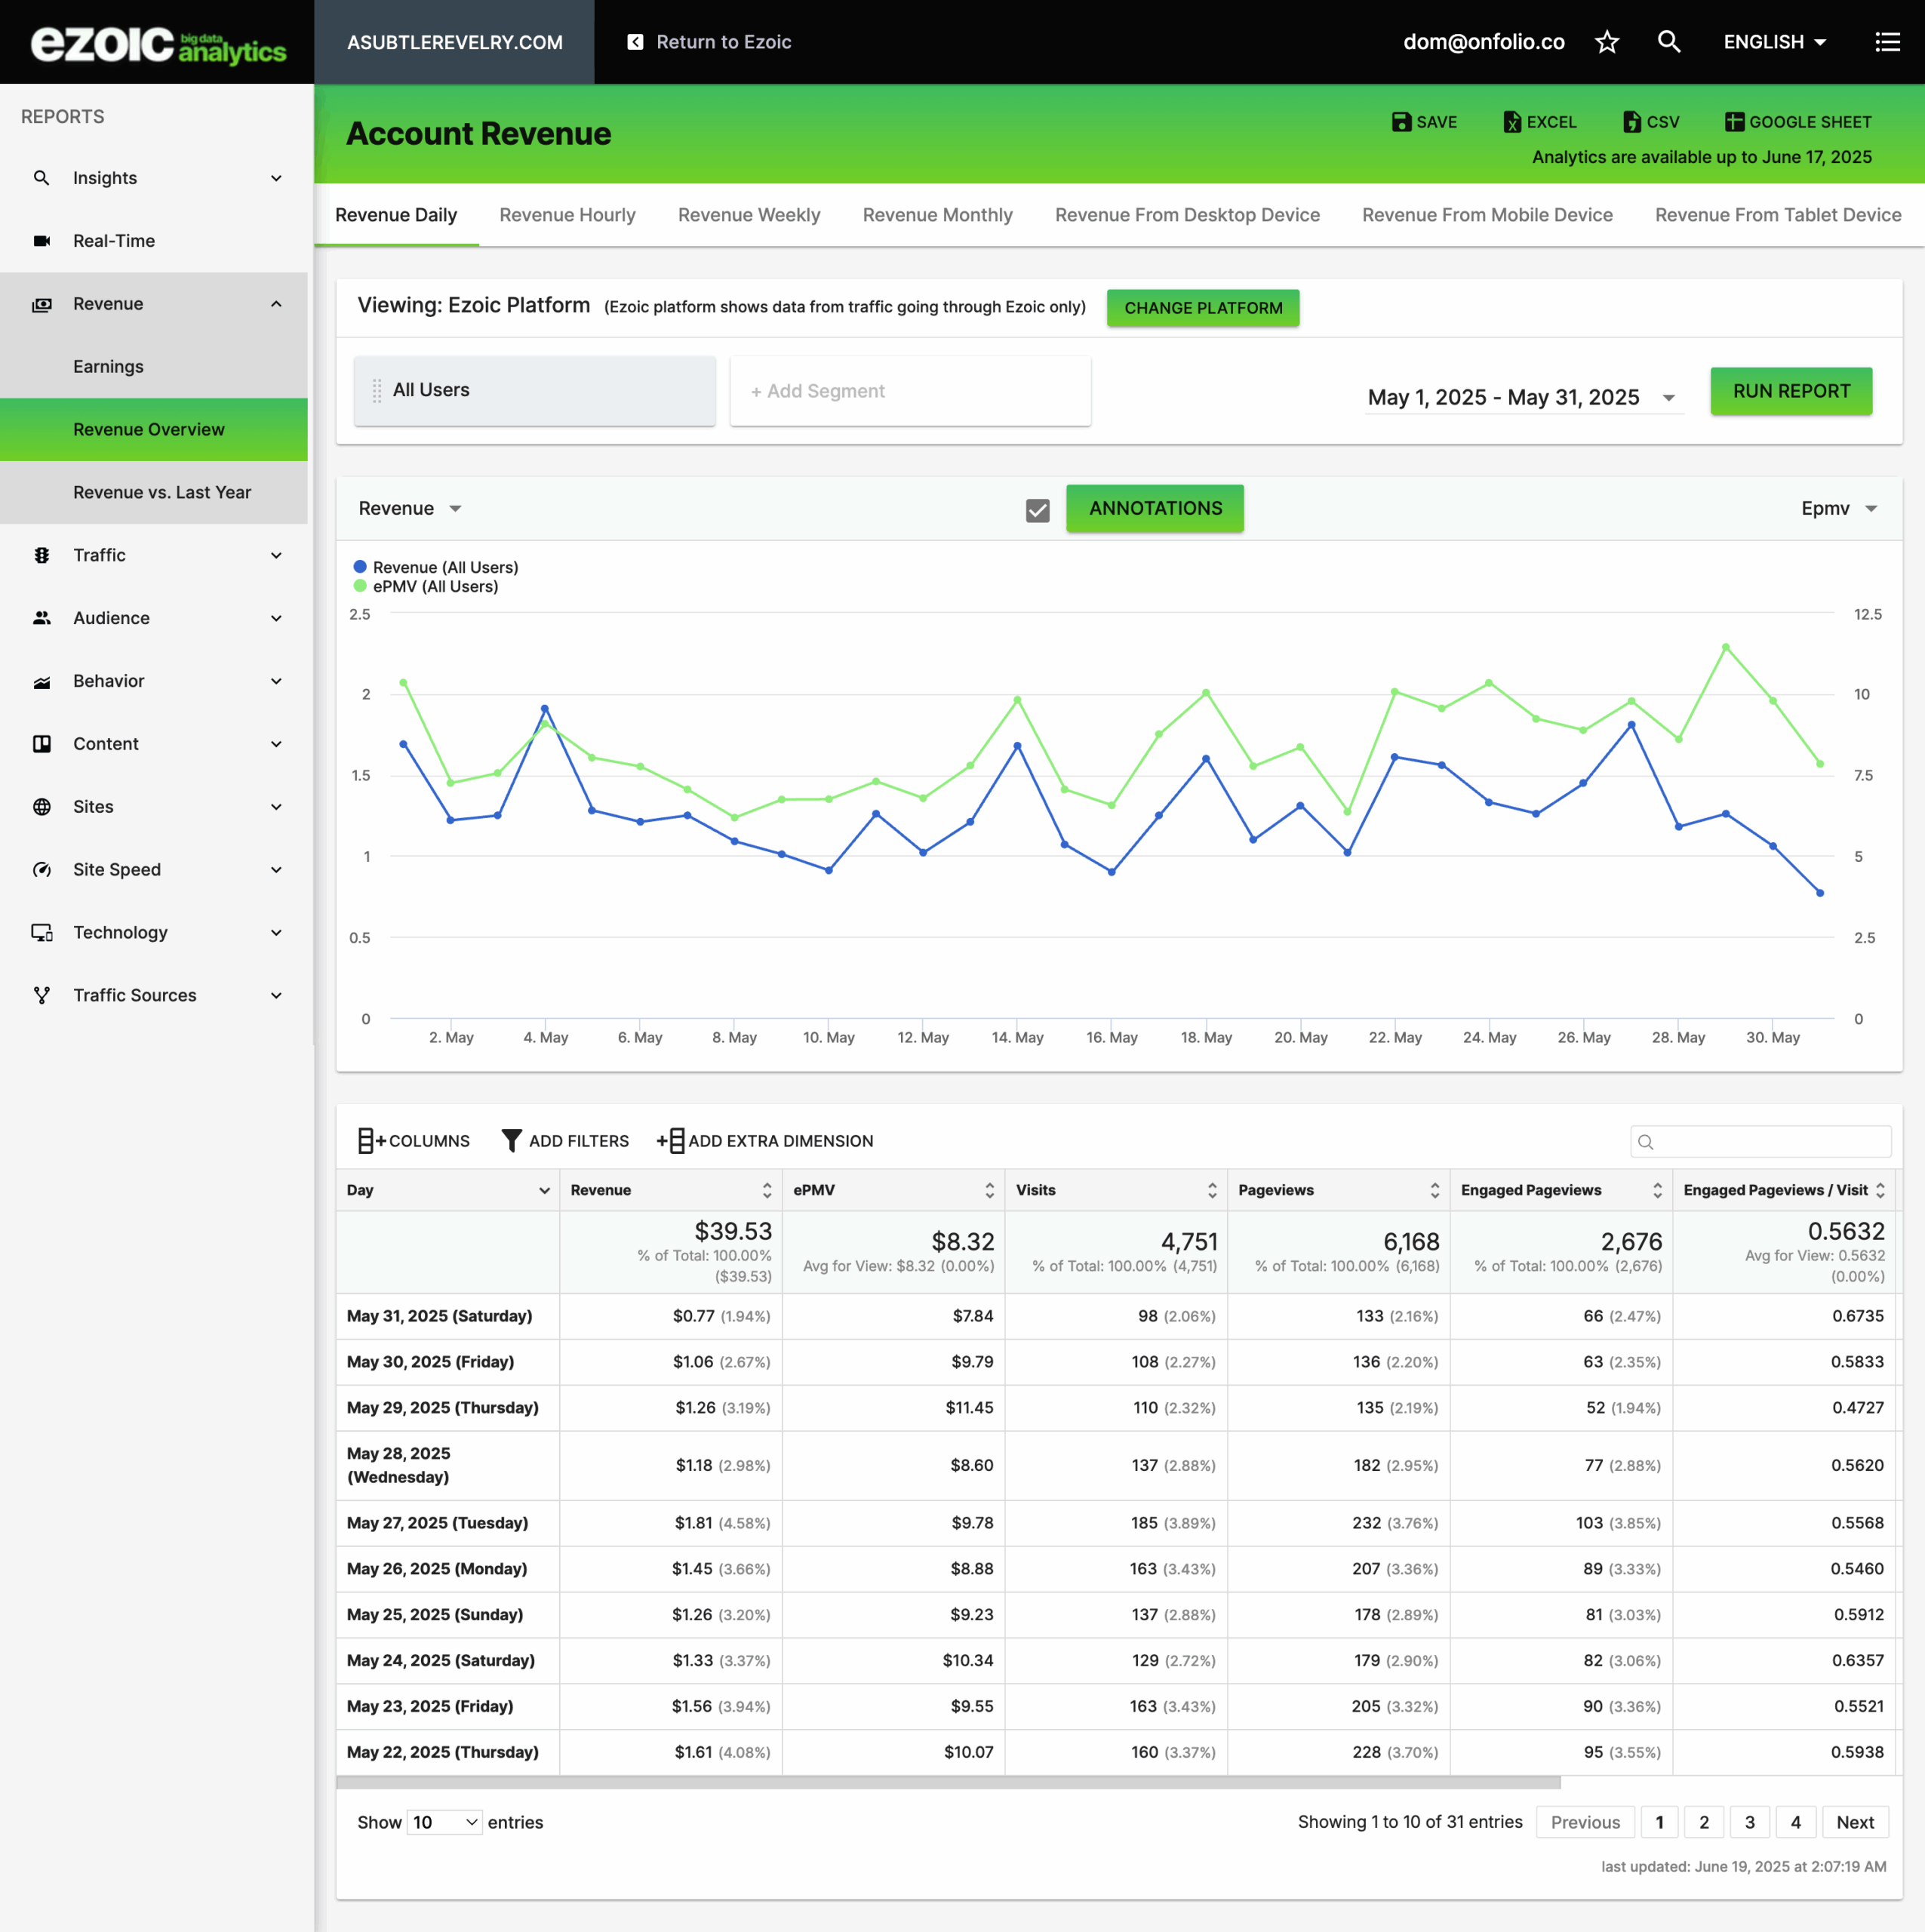Click the Traffic sidebar icon

[x=41, y=555]
